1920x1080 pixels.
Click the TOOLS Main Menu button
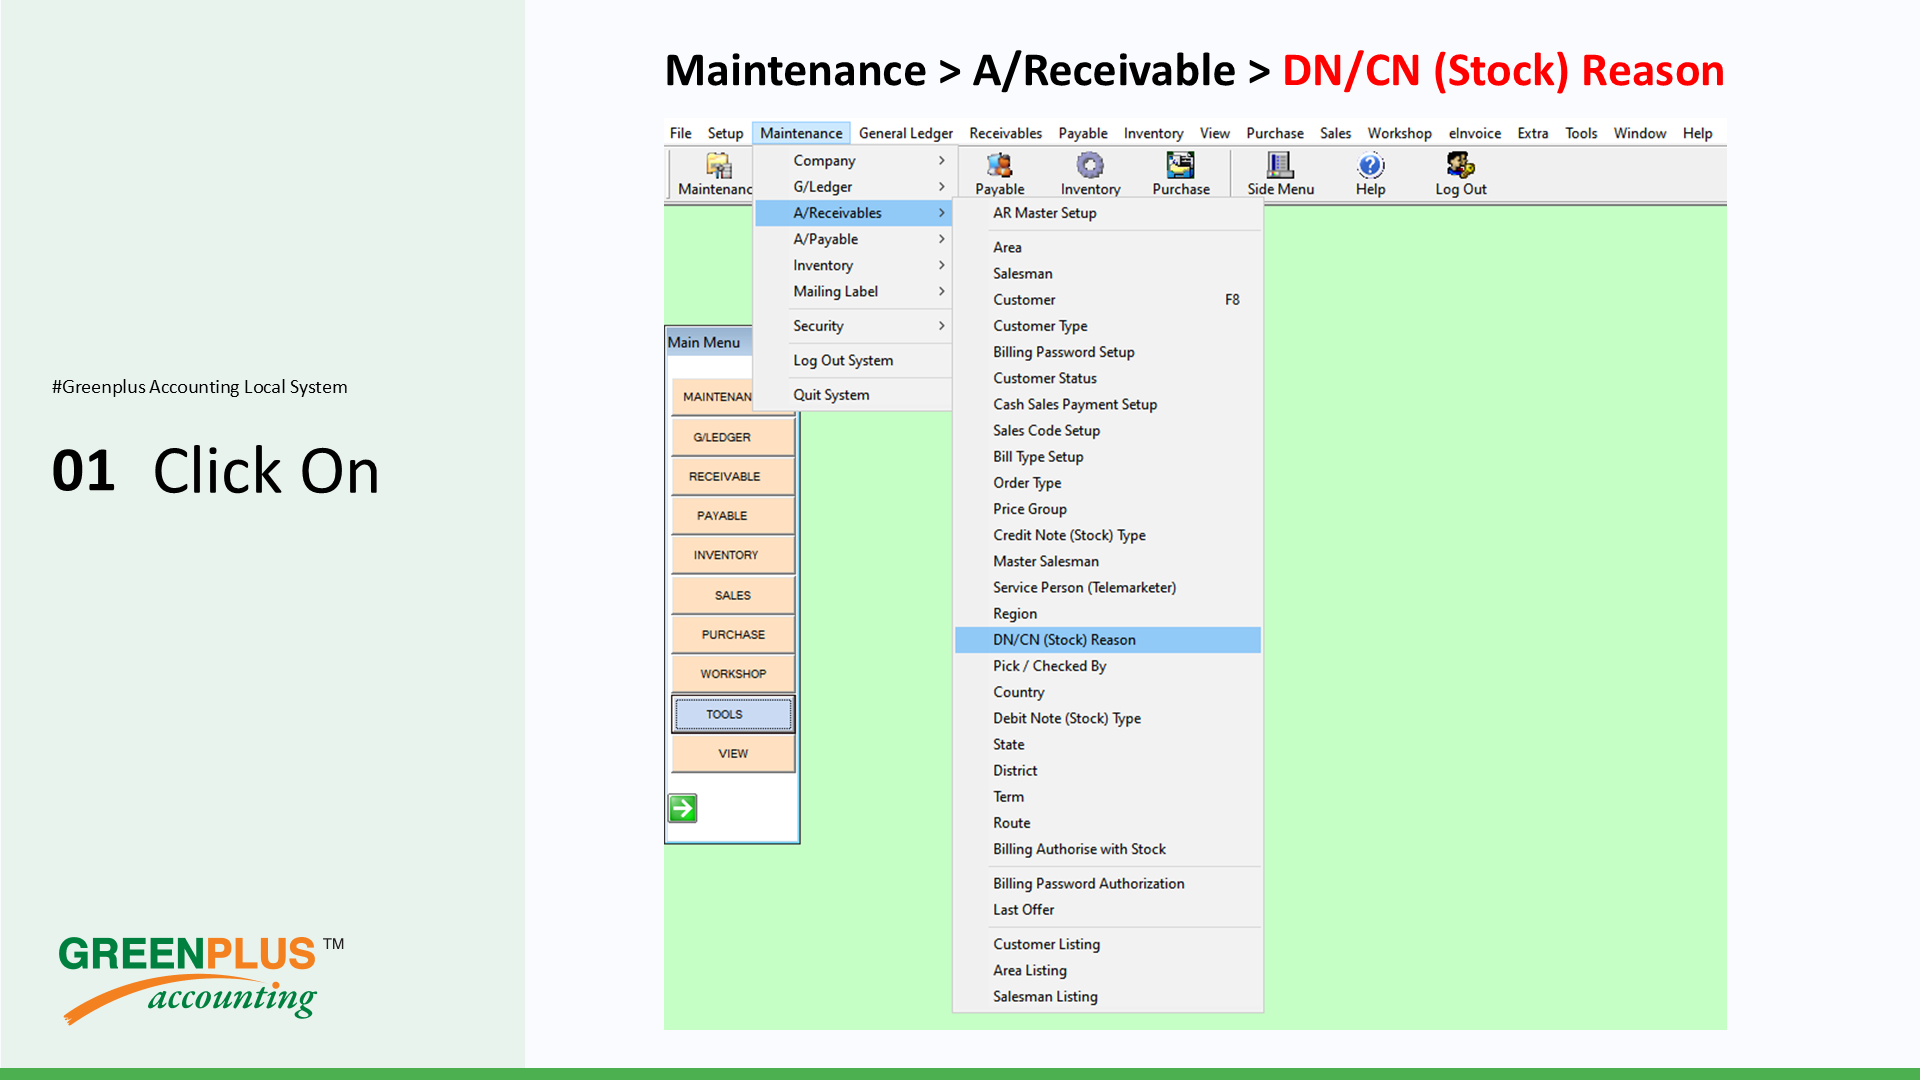point(733,714)
